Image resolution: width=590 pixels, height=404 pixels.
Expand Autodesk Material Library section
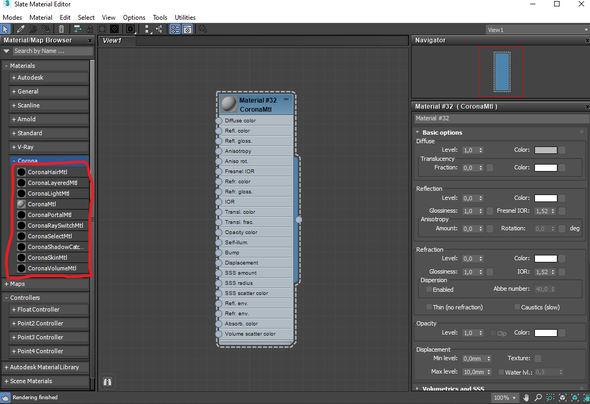click(46, 367)
